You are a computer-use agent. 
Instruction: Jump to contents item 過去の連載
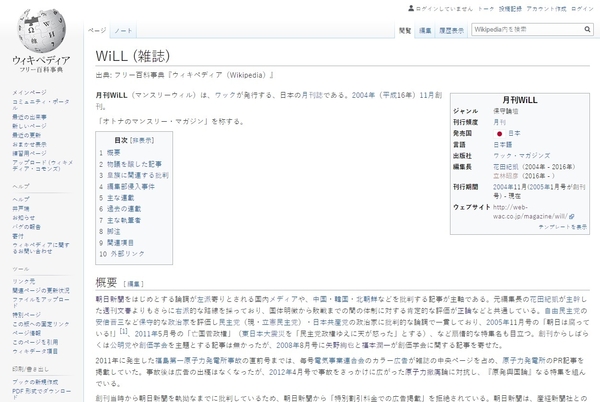120,209
